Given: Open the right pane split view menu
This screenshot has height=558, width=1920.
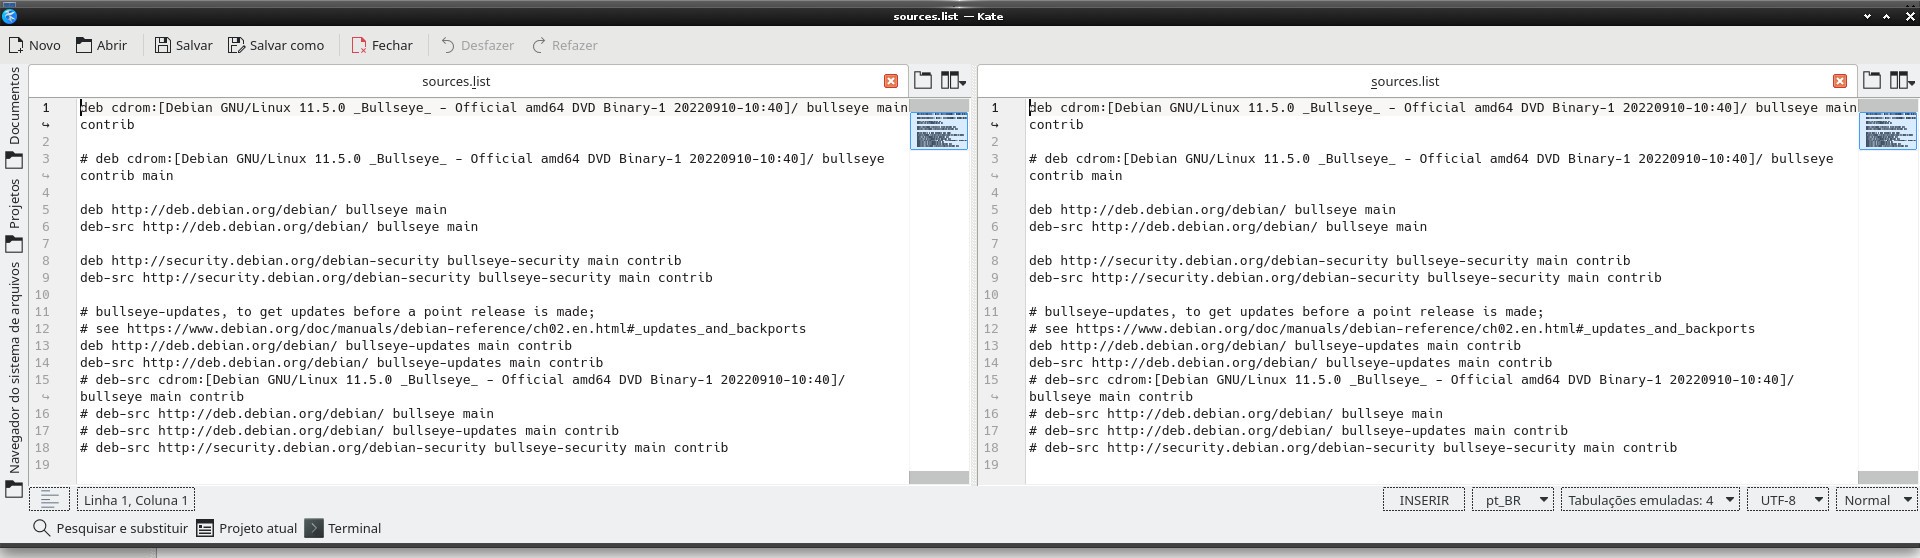Looking at the screenshot, I should point(1902,80).
